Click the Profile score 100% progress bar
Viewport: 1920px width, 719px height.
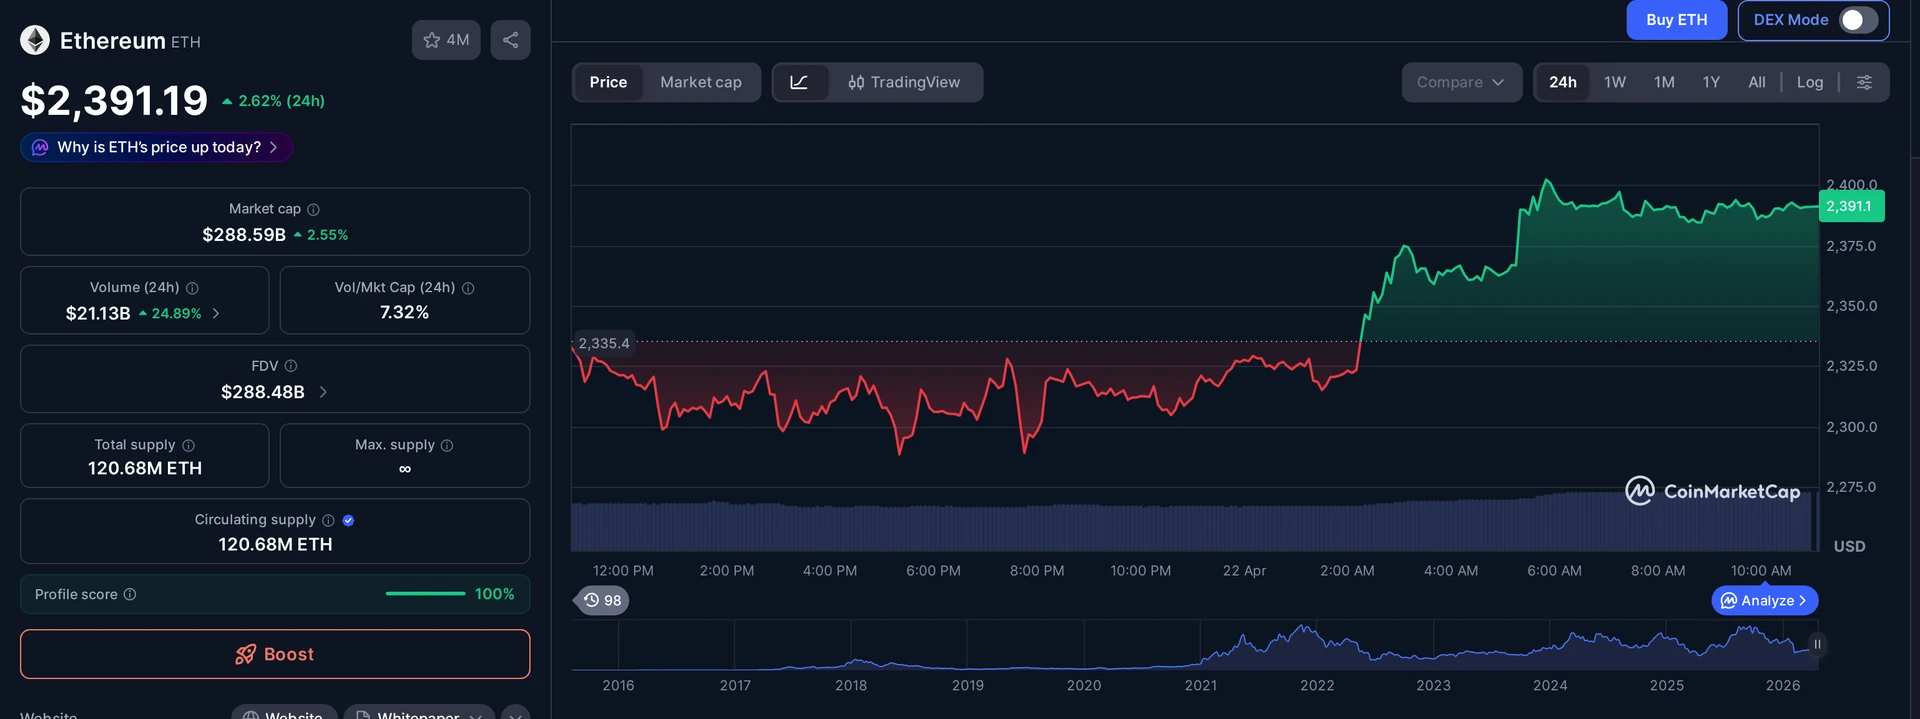[425, 594]
